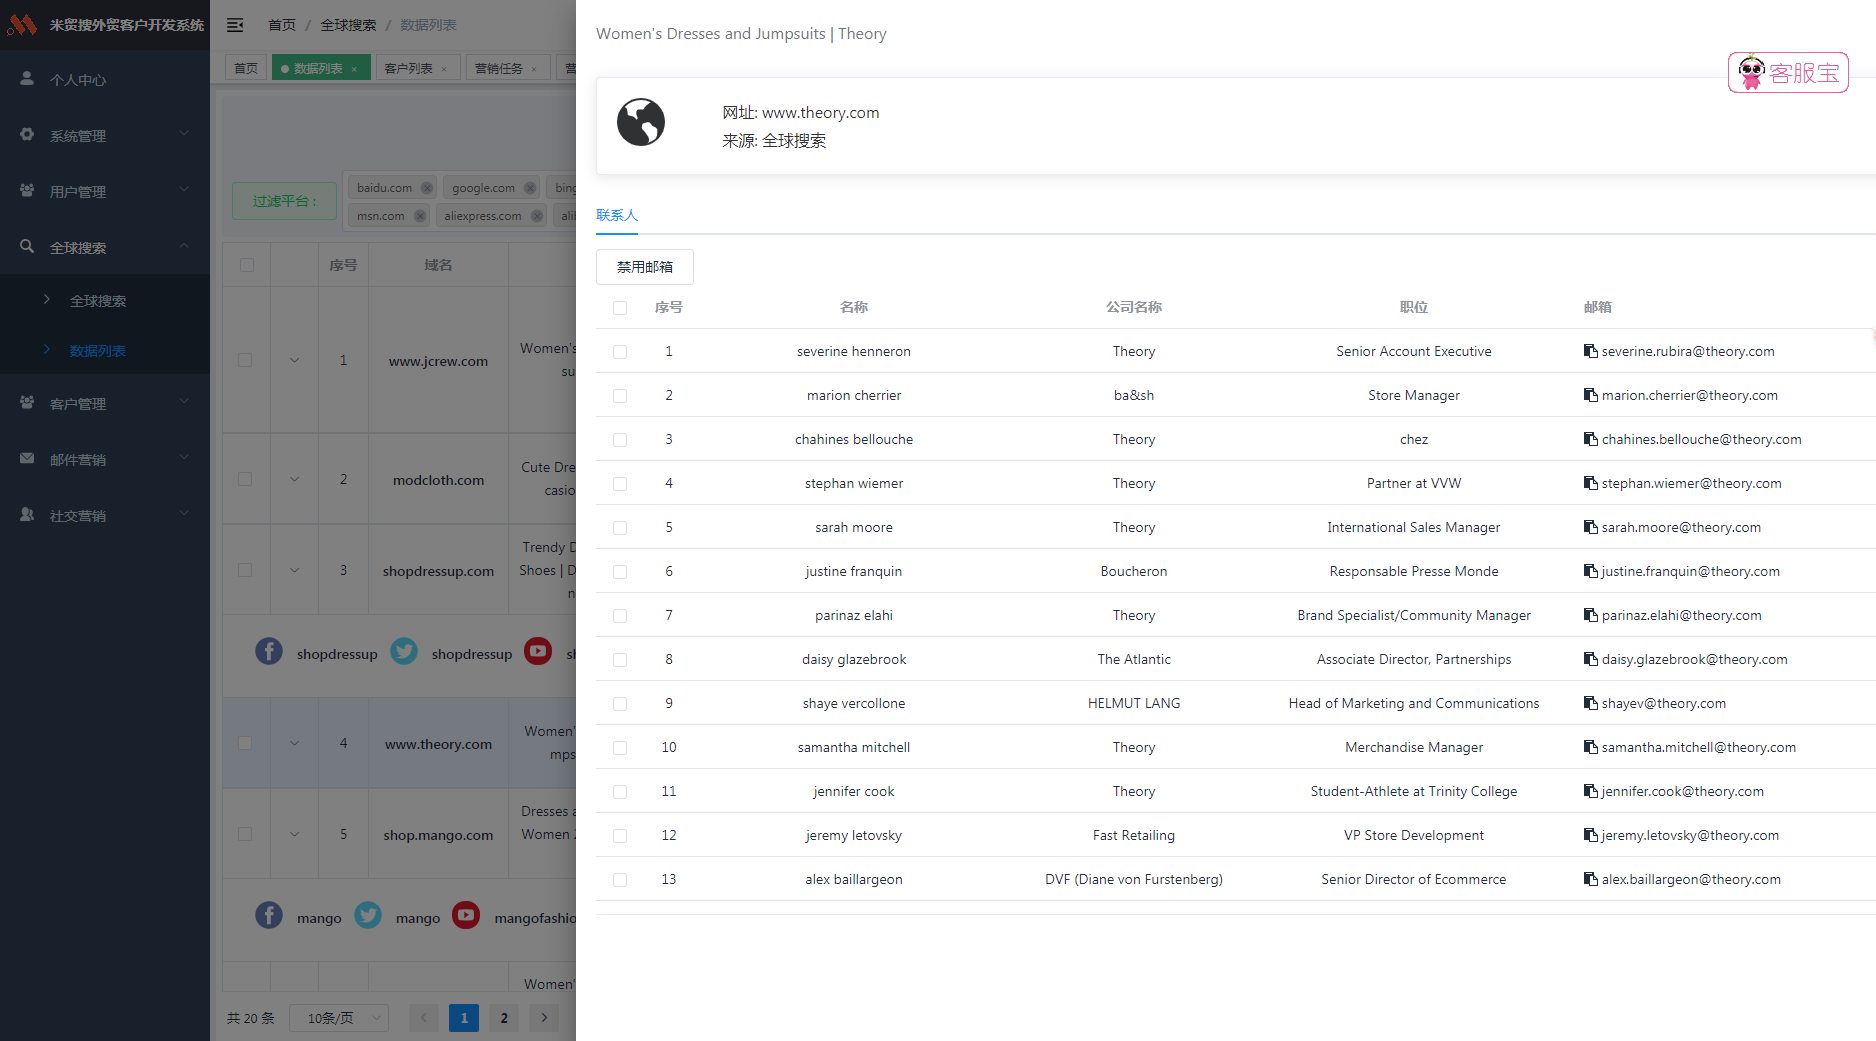This screenshot has height=1041, width=1876.
Task: Expand the www.jcrew.com row chevron
Action: point(294,360)
